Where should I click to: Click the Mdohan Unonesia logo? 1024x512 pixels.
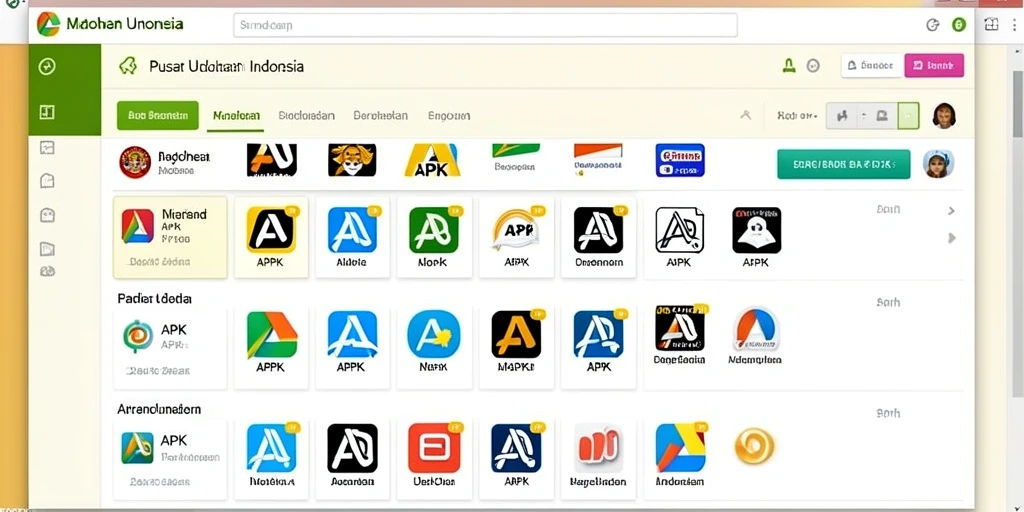click(x=48, y=24)
